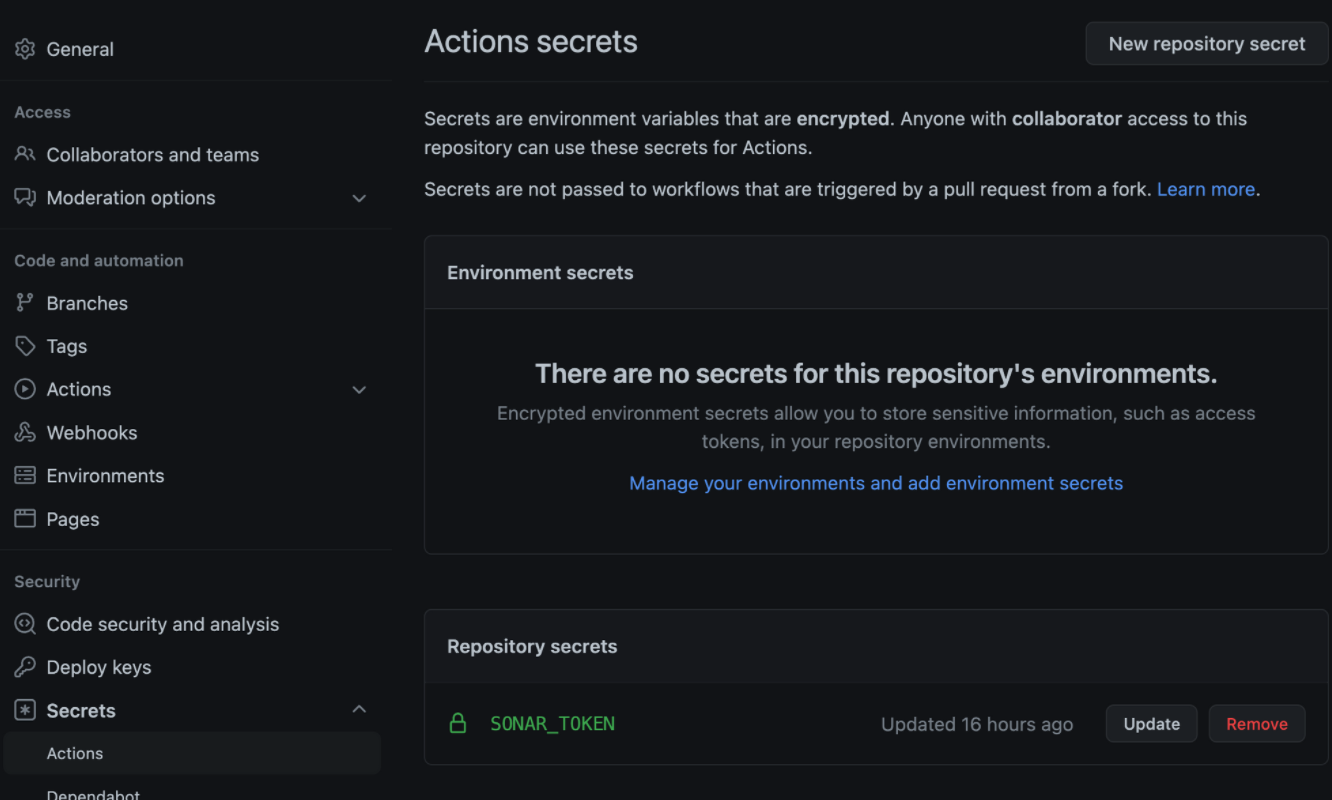Remove the SONAR_TOKEN secret
Image resolution: width=1332 pixels, height=800 pixels.
pos(1257,724)
